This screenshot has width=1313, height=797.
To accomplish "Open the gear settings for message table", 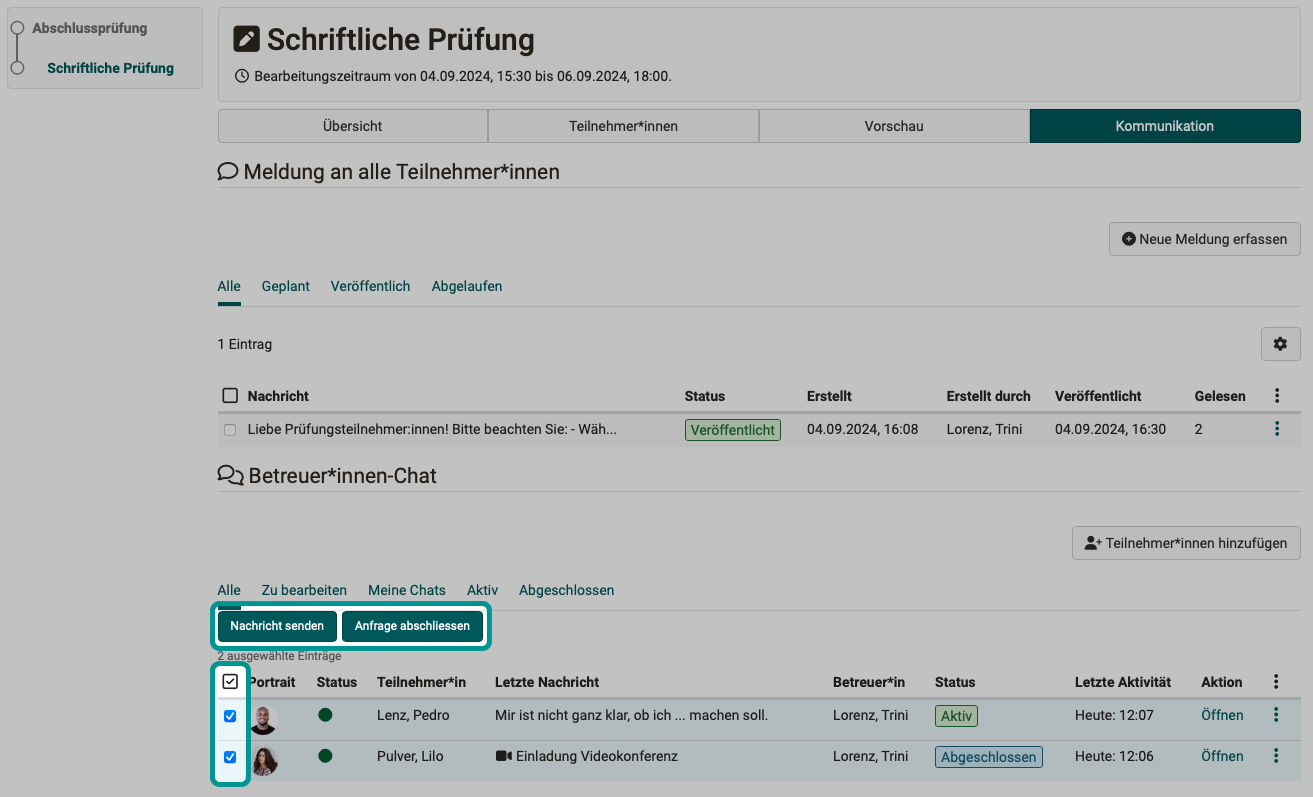I will (1280, 344).
